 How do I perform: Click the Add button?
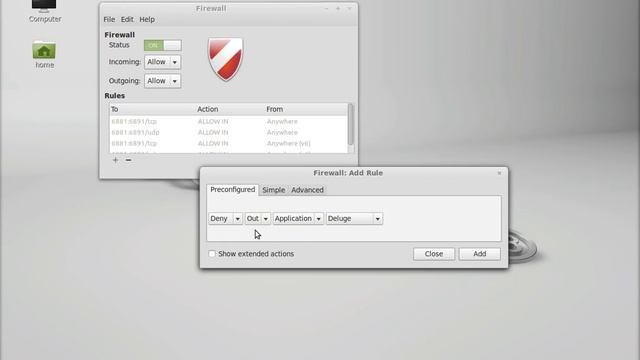tap(480, 254)
